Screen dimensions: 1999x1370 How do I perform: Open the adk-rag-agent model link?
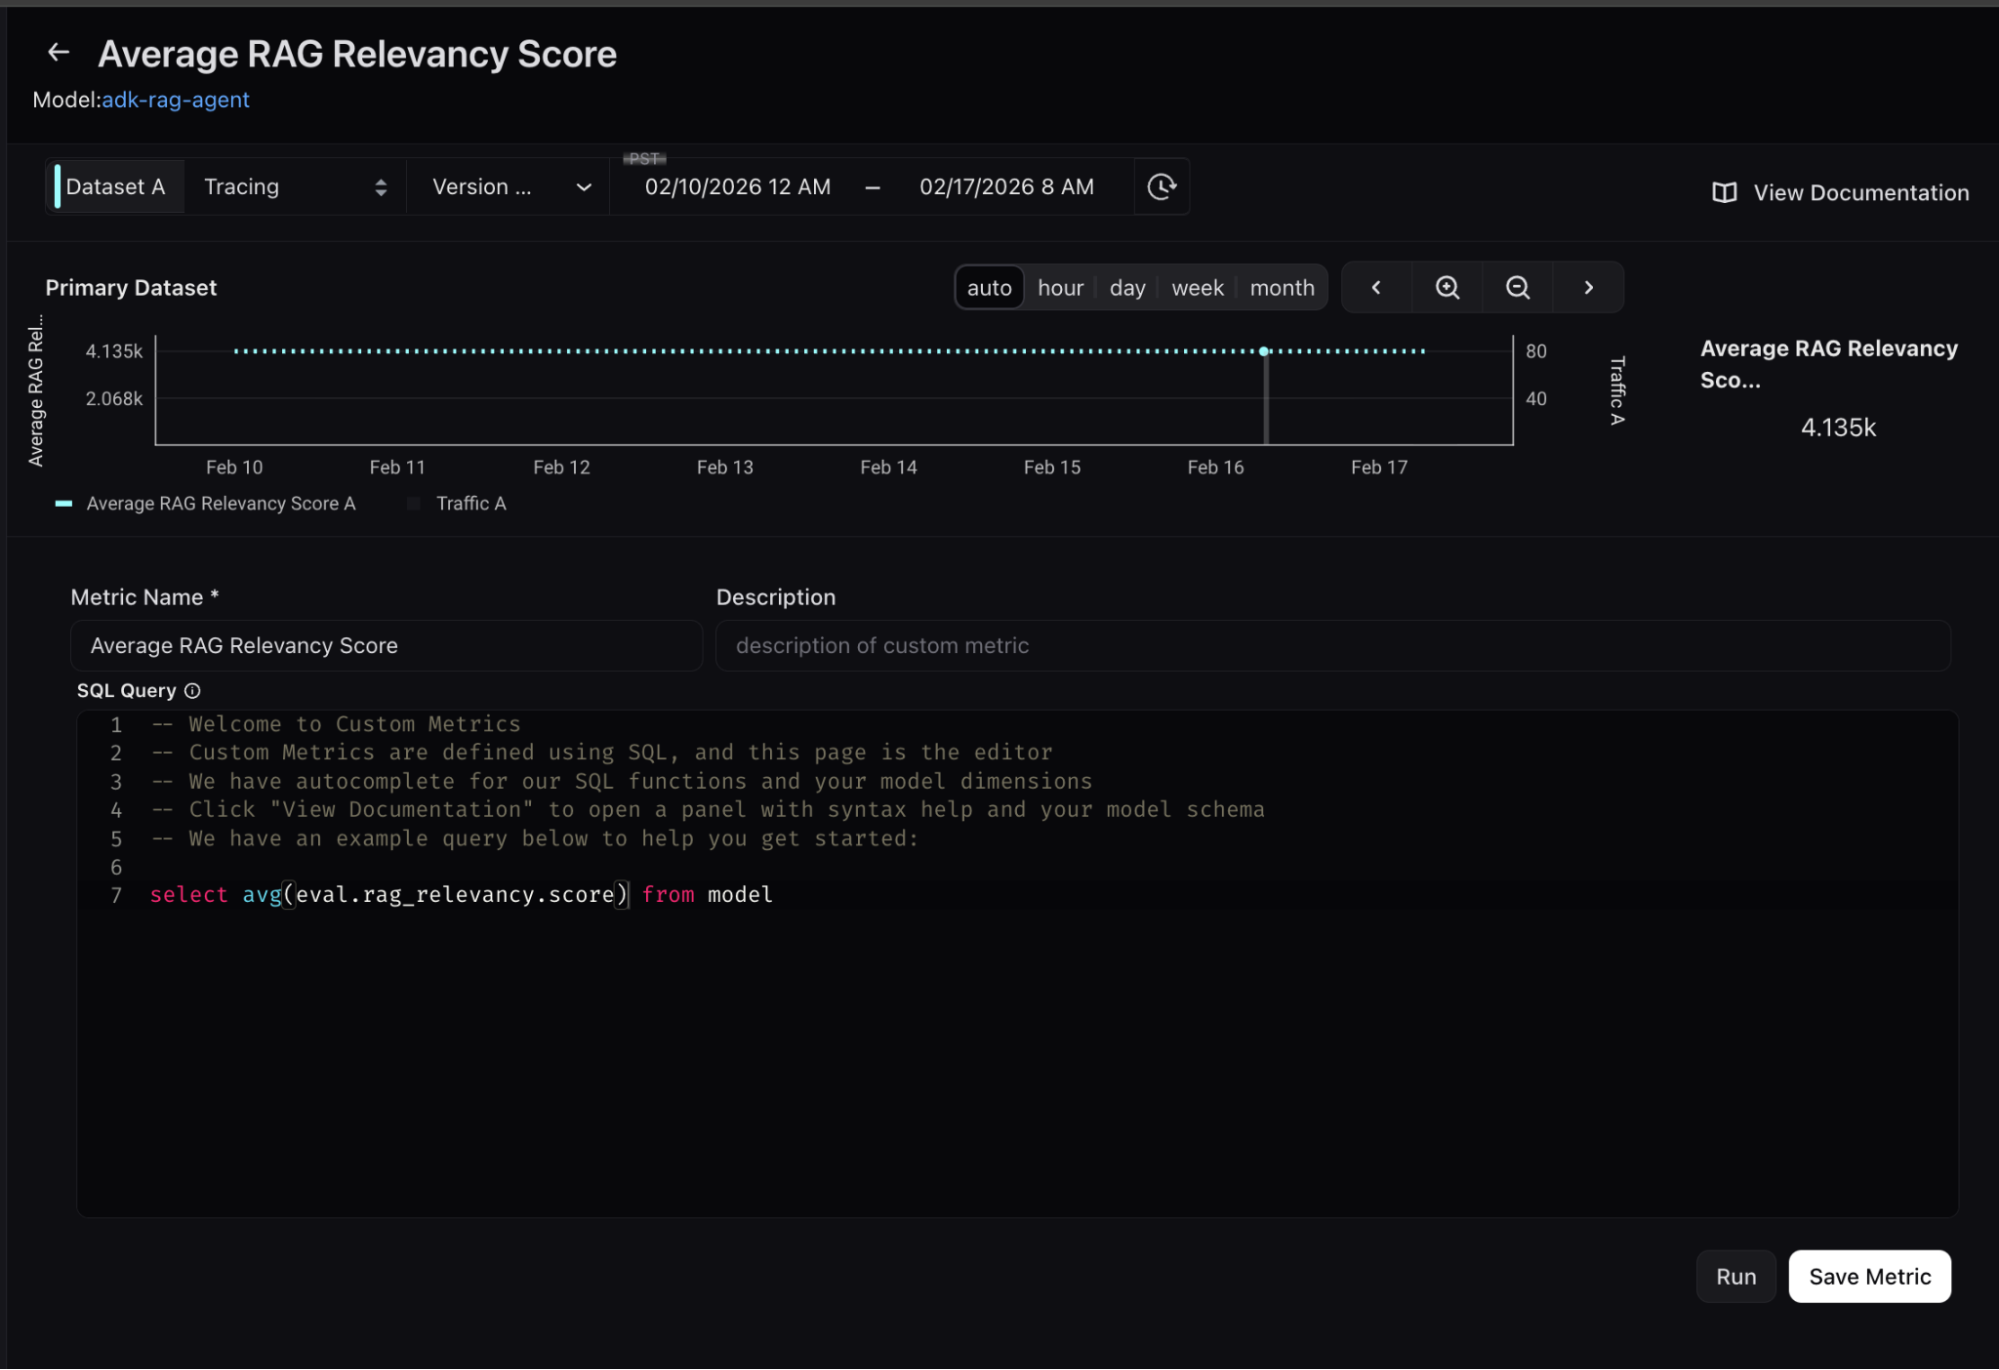[176, 100]
